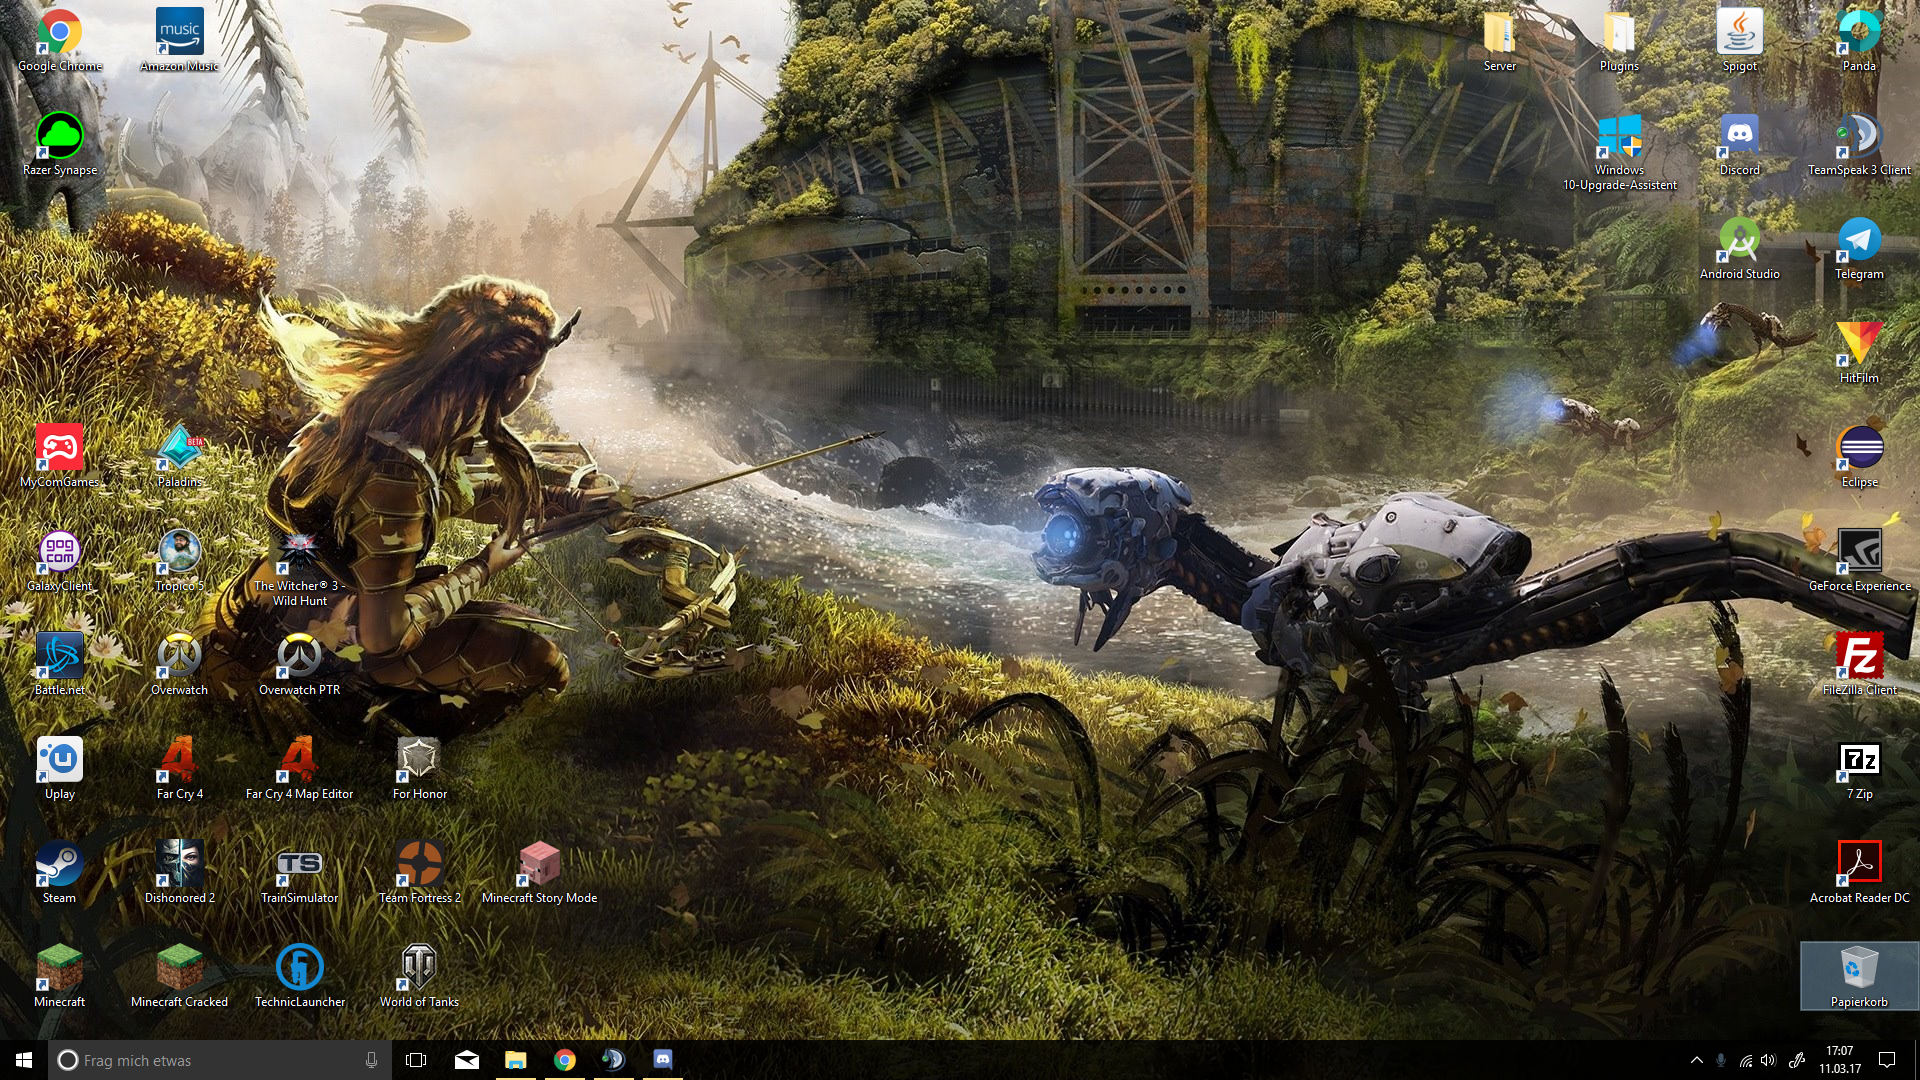This screenshot has width=1920, height=1080.
Task: Open the clock showing 17:07
Action: click(1840, 1060)
